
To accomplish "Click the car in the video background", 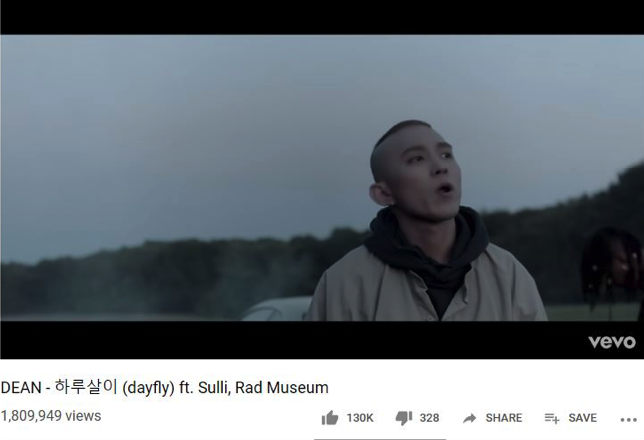I will (x=276, y=309).
